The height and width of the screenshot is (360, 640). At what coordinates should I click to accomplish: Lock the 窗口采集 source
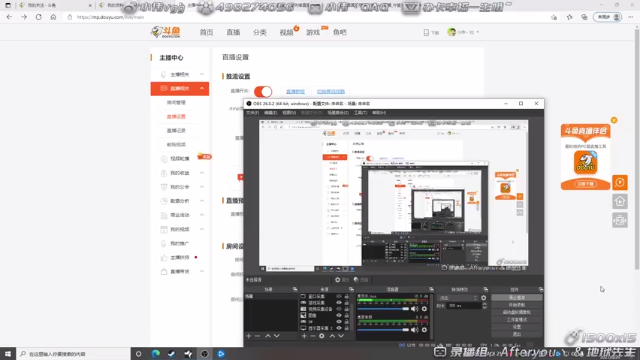(x=347, y=296)
